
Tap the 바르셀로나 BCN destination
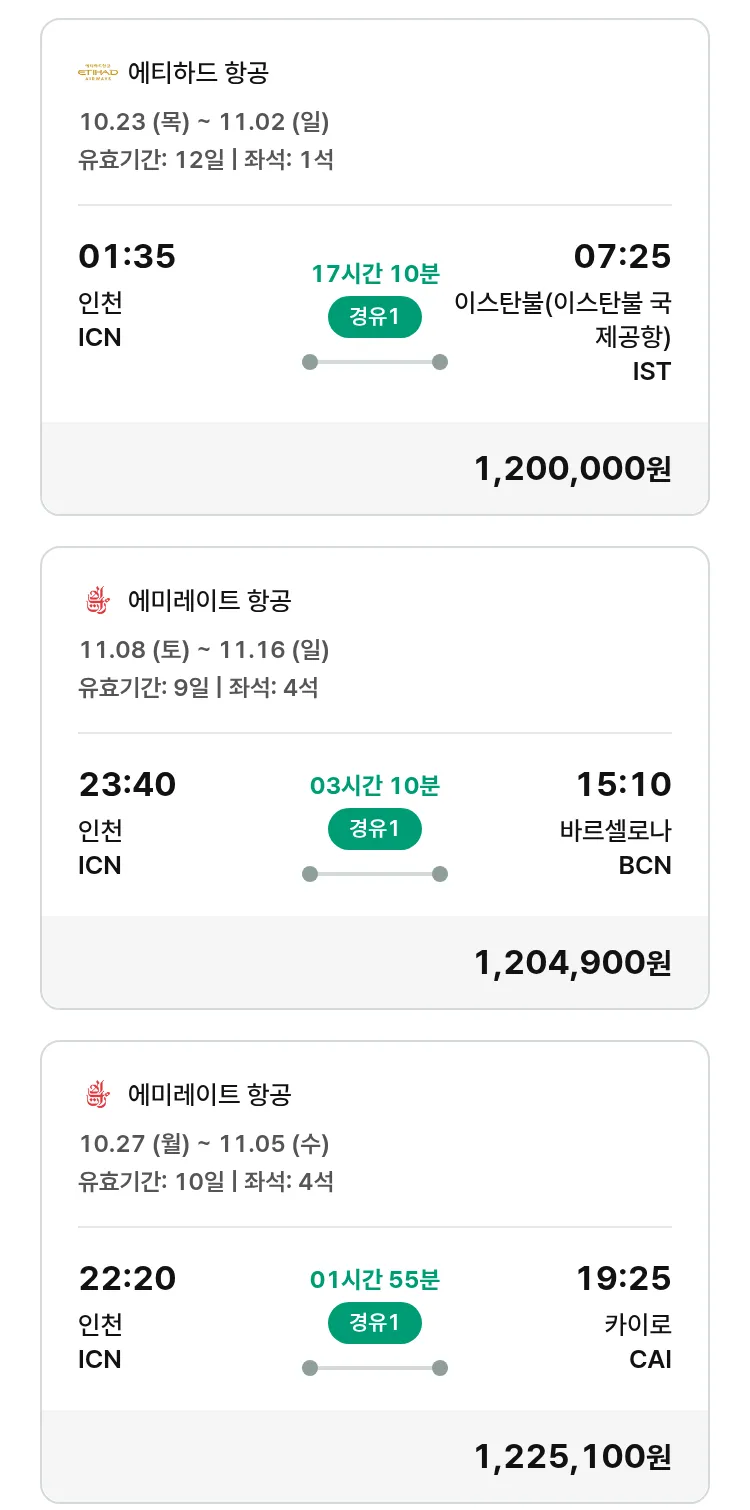615,847
